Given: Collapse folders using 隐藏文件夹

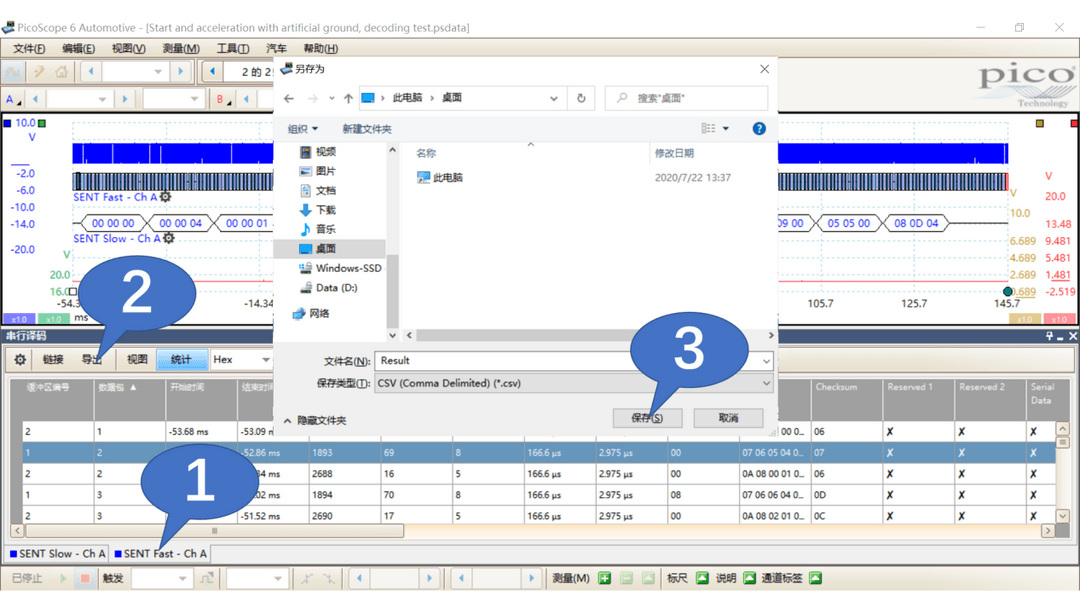Looking at the screenshot, I should [315, 420].
